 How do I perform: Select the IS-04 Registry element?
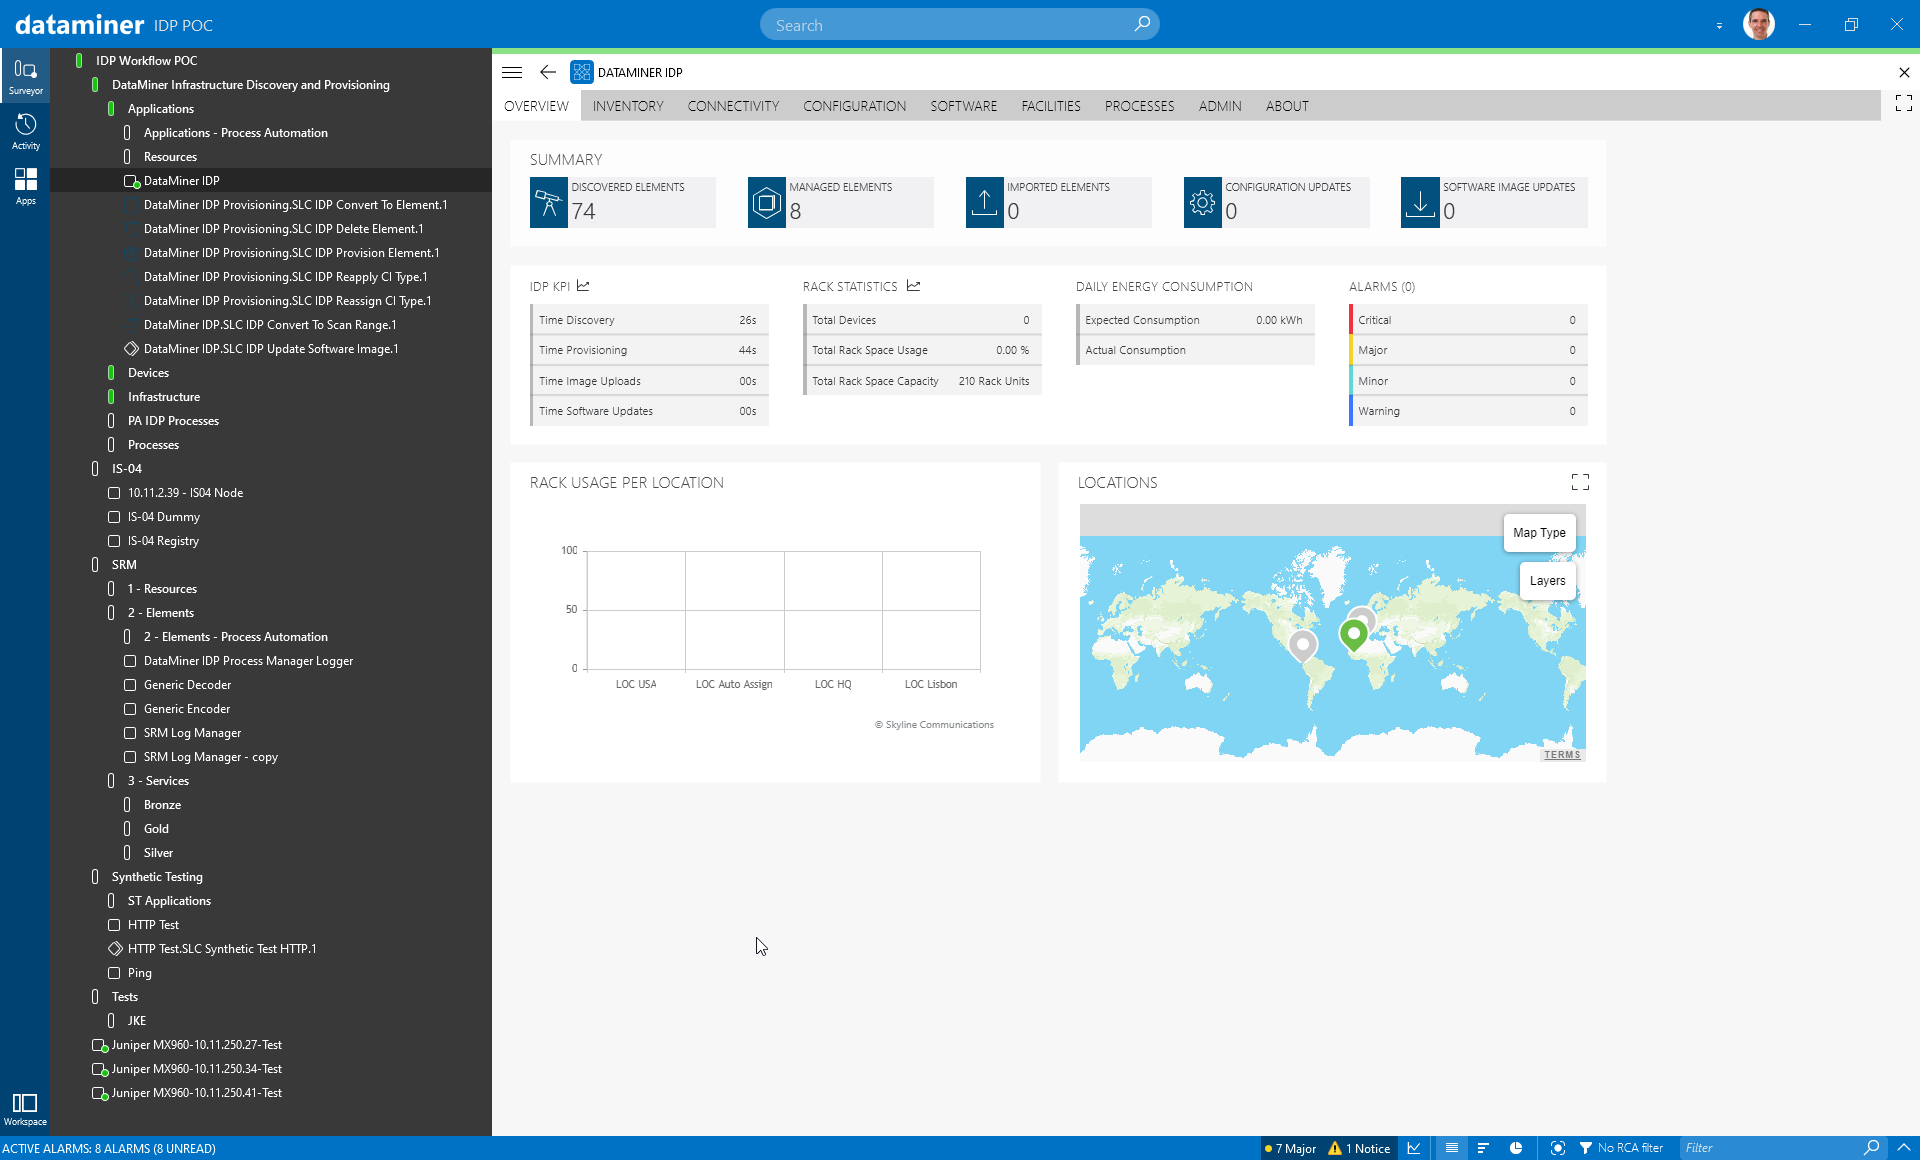(163, 541)
